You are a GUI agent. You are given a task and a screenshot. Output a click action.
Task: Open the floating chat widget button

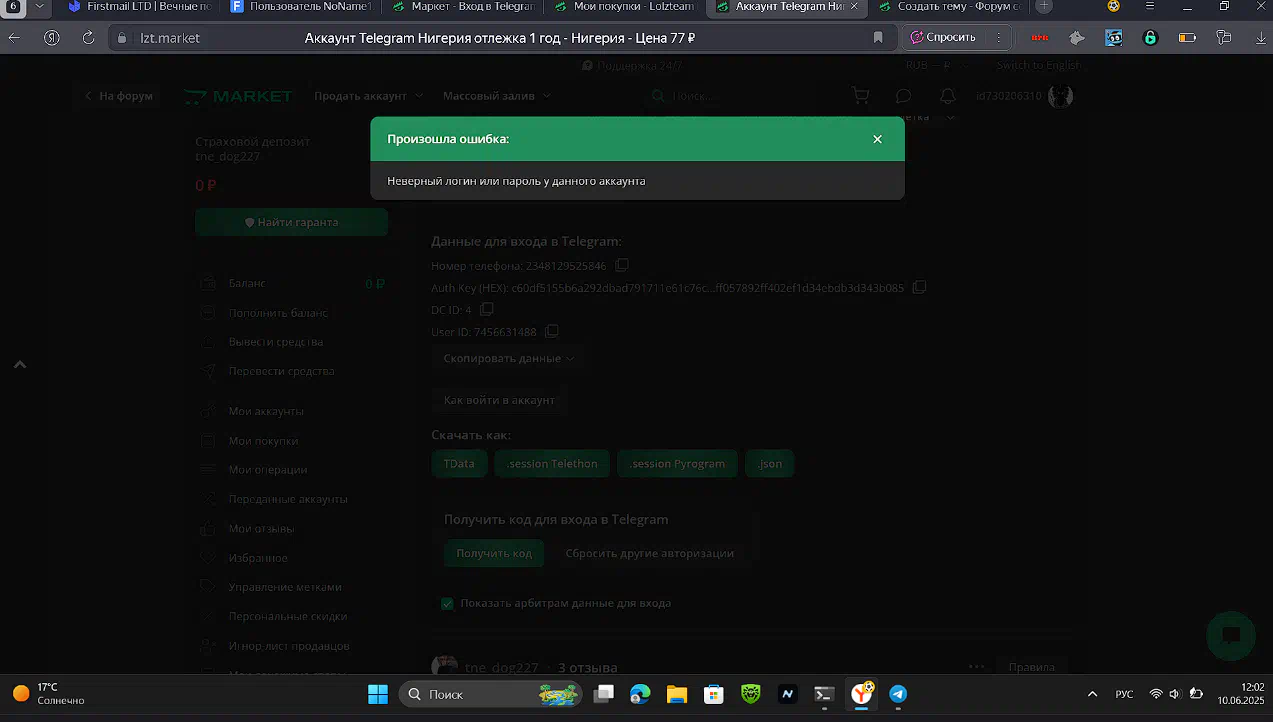[1231, 636]
